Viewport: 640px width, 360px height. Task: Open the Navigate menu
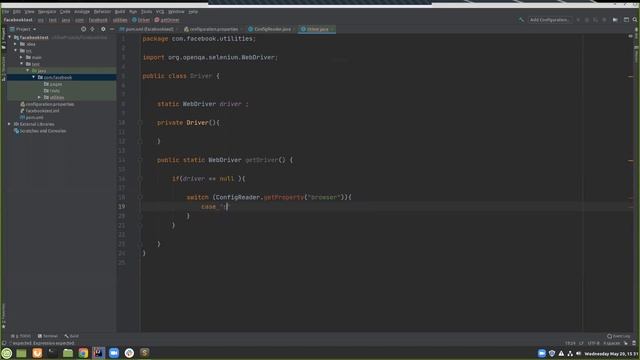(x=47, y=11)
